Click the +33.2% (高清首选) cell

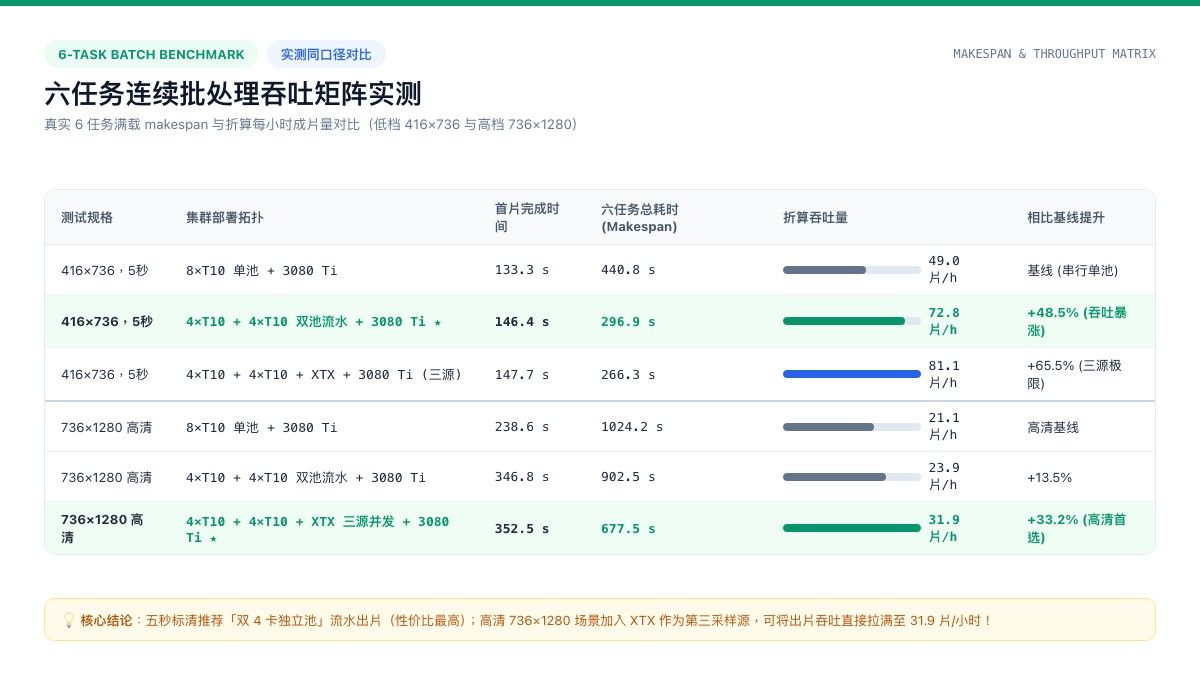point(1077,528)
